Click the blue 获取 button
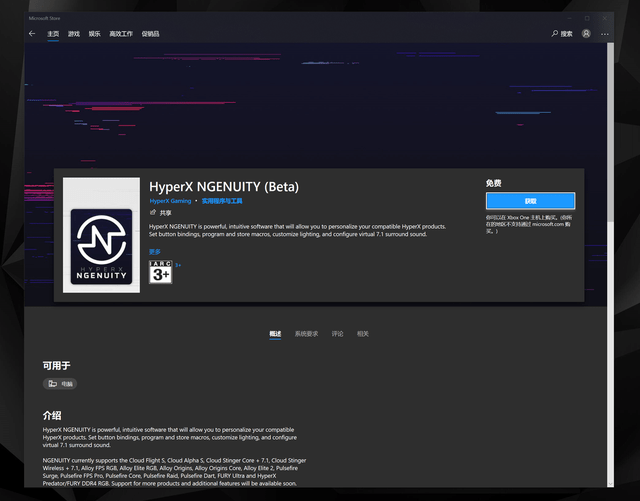The height and width of the screenshot is (501, 640). 530,201
